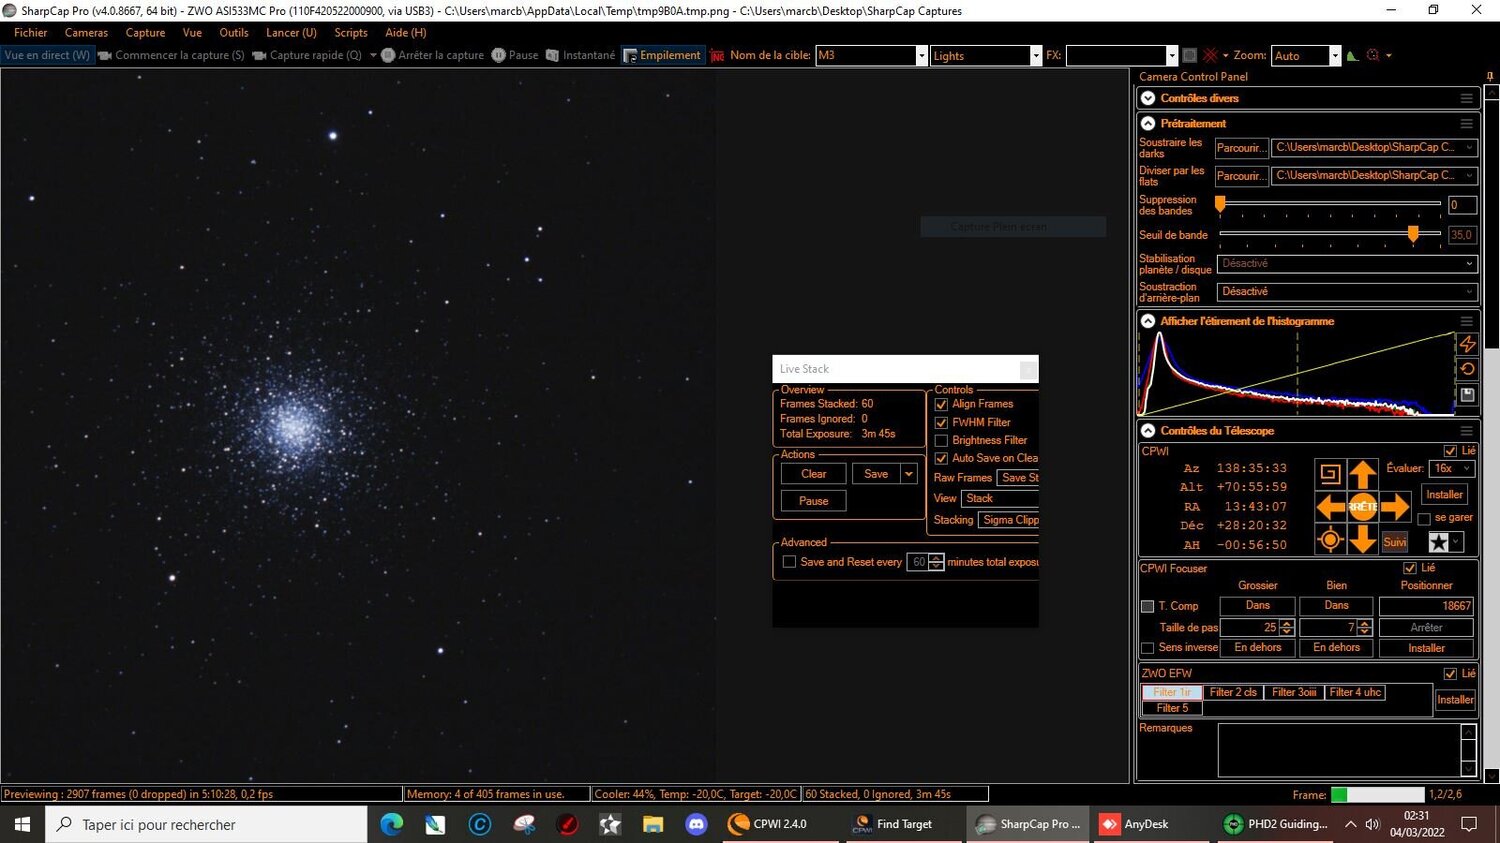Open the Contrôles du Télescope panel hamburger menu
The height and width of the screenshot is (843, 1500).
(x=1466, y=431)
